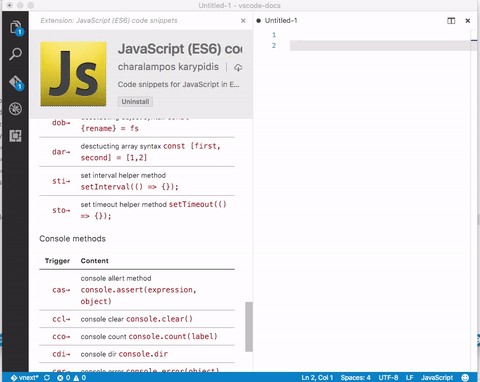Click the dar trigger snippet

tap(61, 152)
